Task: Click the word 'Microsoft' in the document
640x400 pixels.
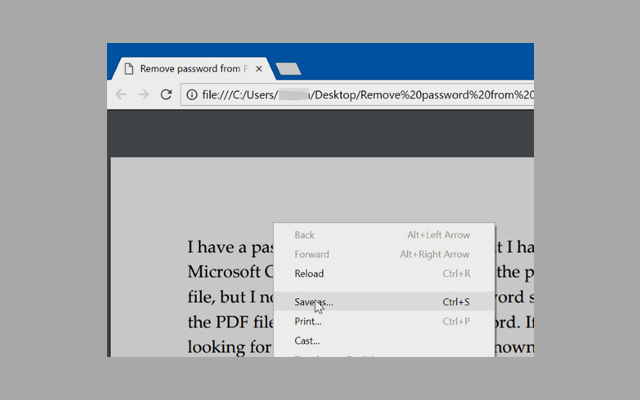Action: click(226, 272)
